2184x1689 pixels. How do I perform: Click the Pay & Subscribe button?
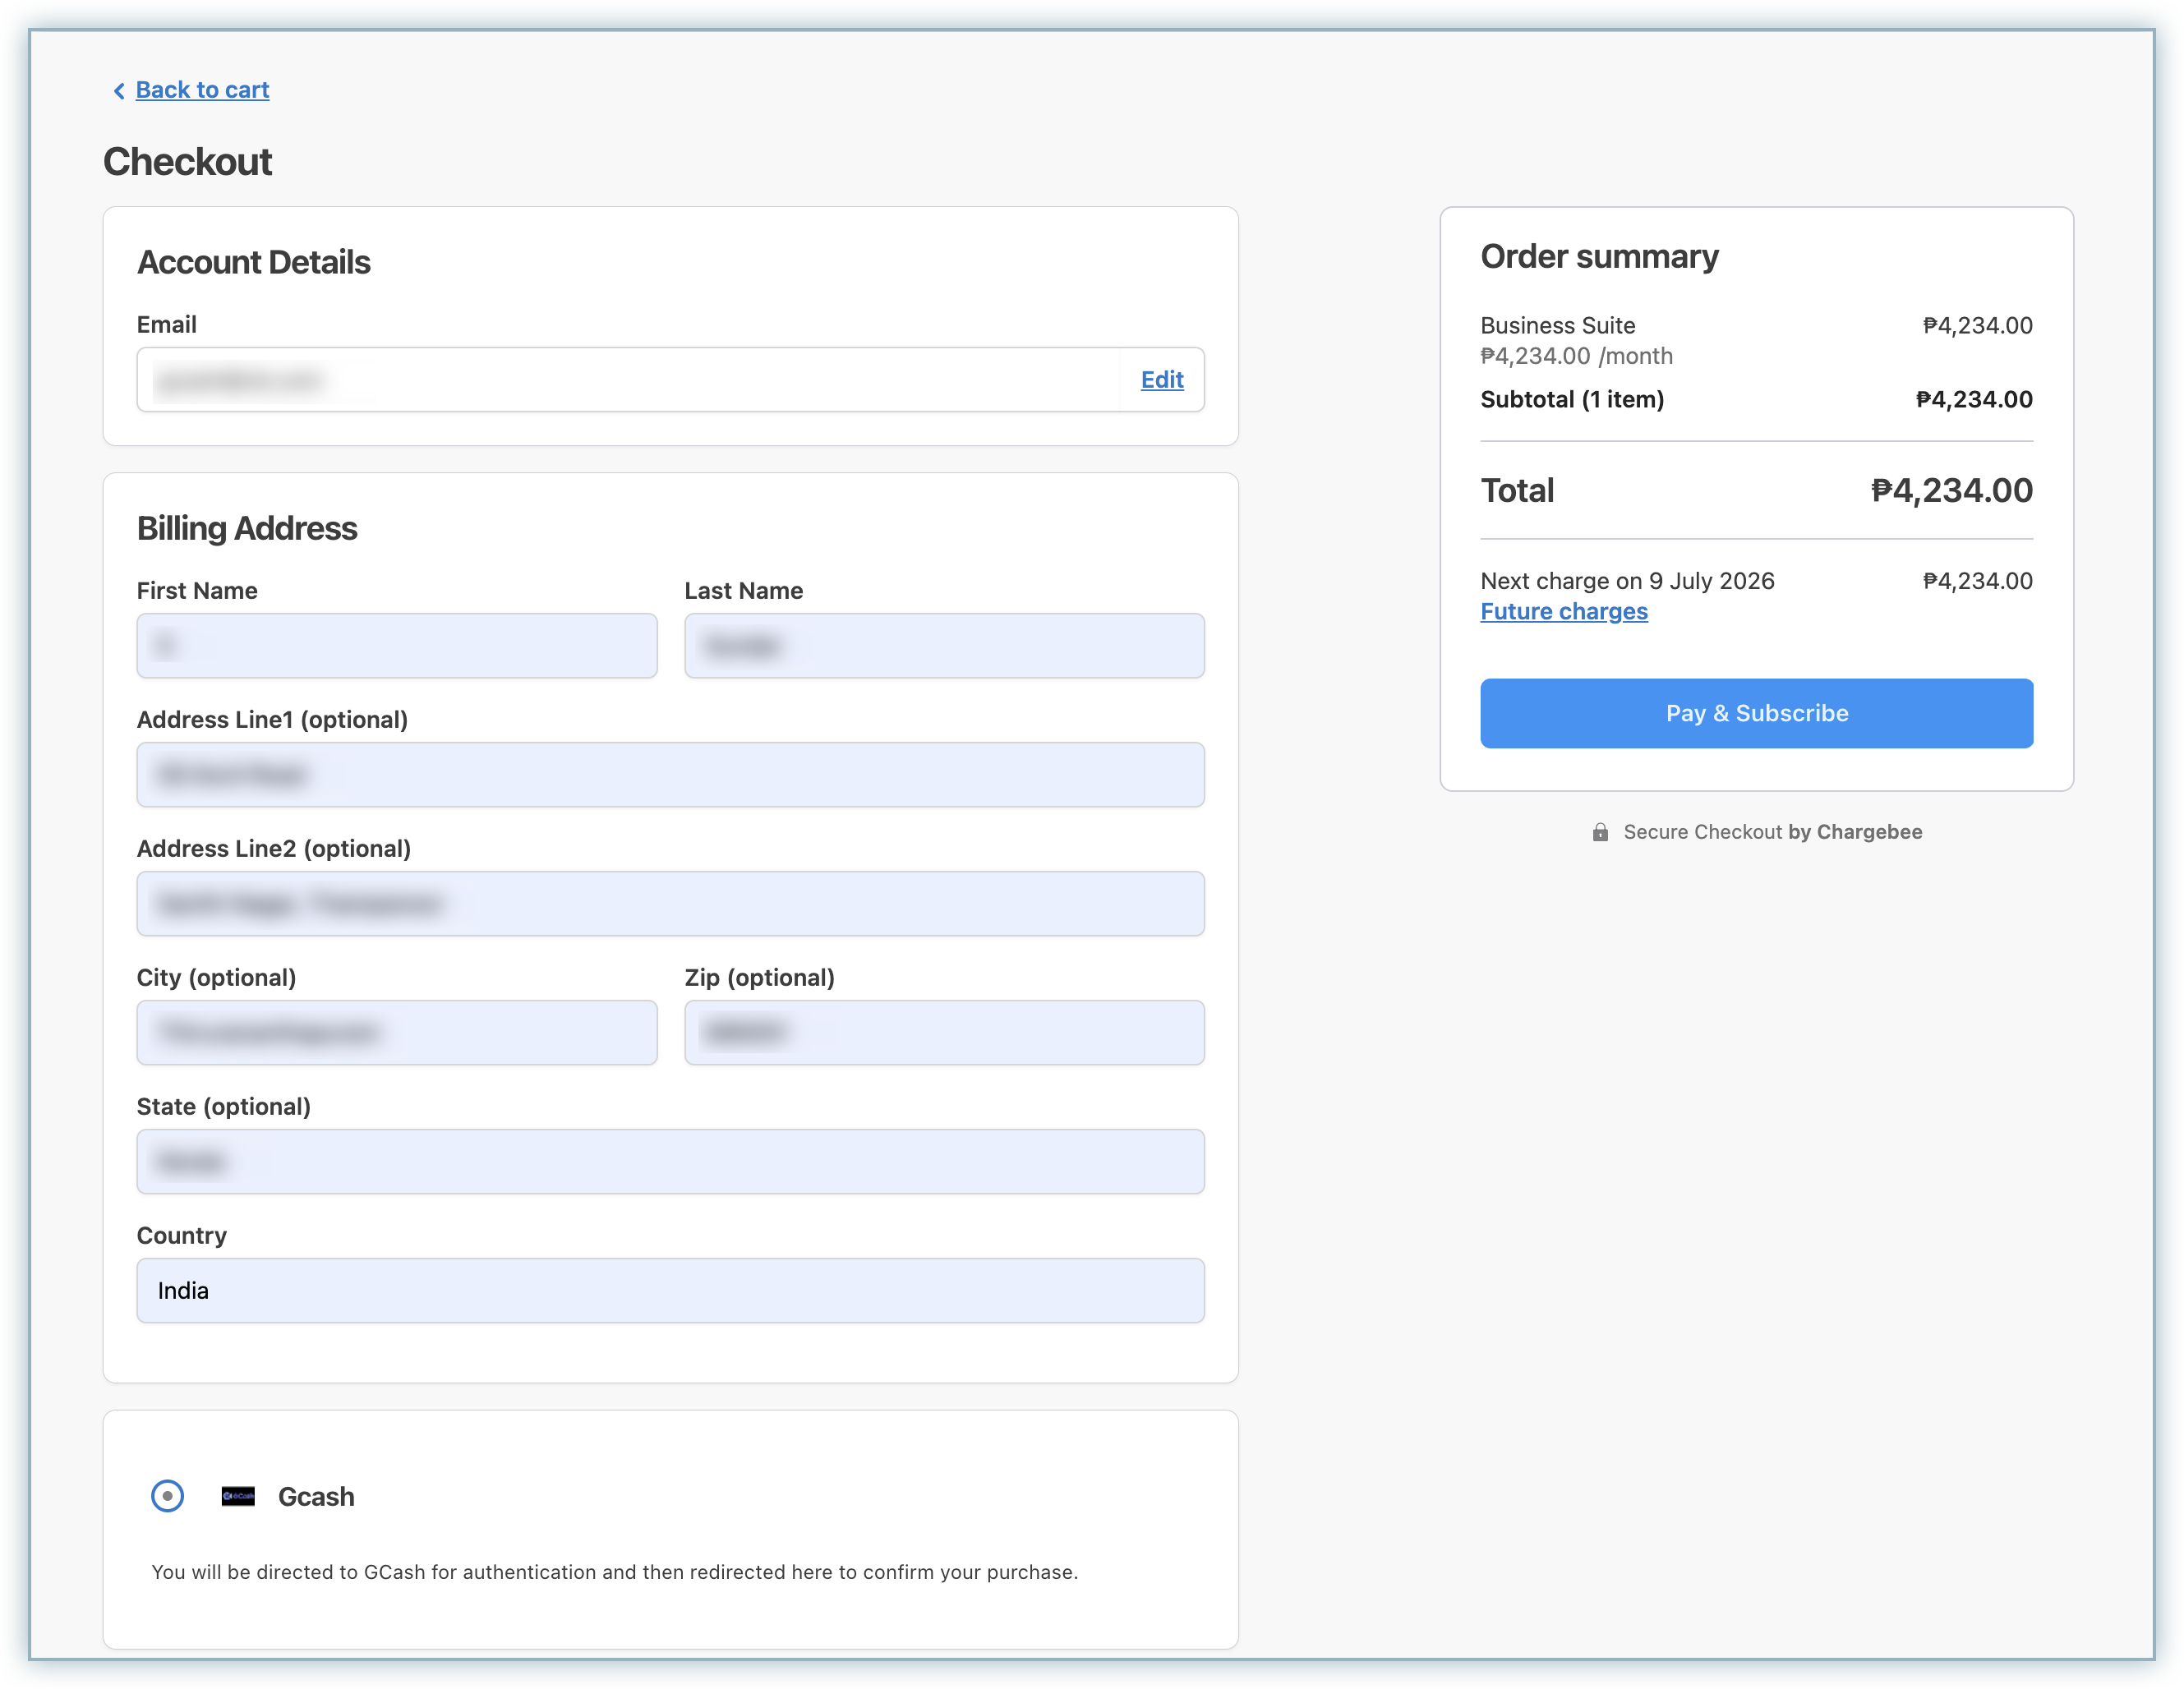1757,714
